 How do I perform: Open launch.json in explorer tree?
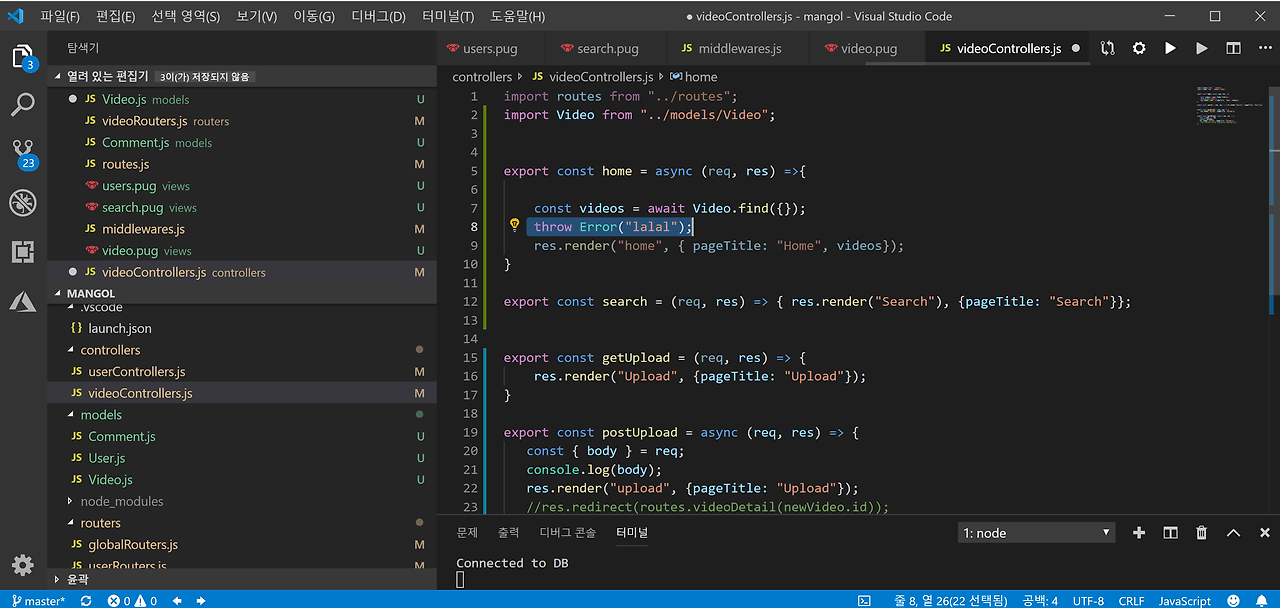point(242,328)
